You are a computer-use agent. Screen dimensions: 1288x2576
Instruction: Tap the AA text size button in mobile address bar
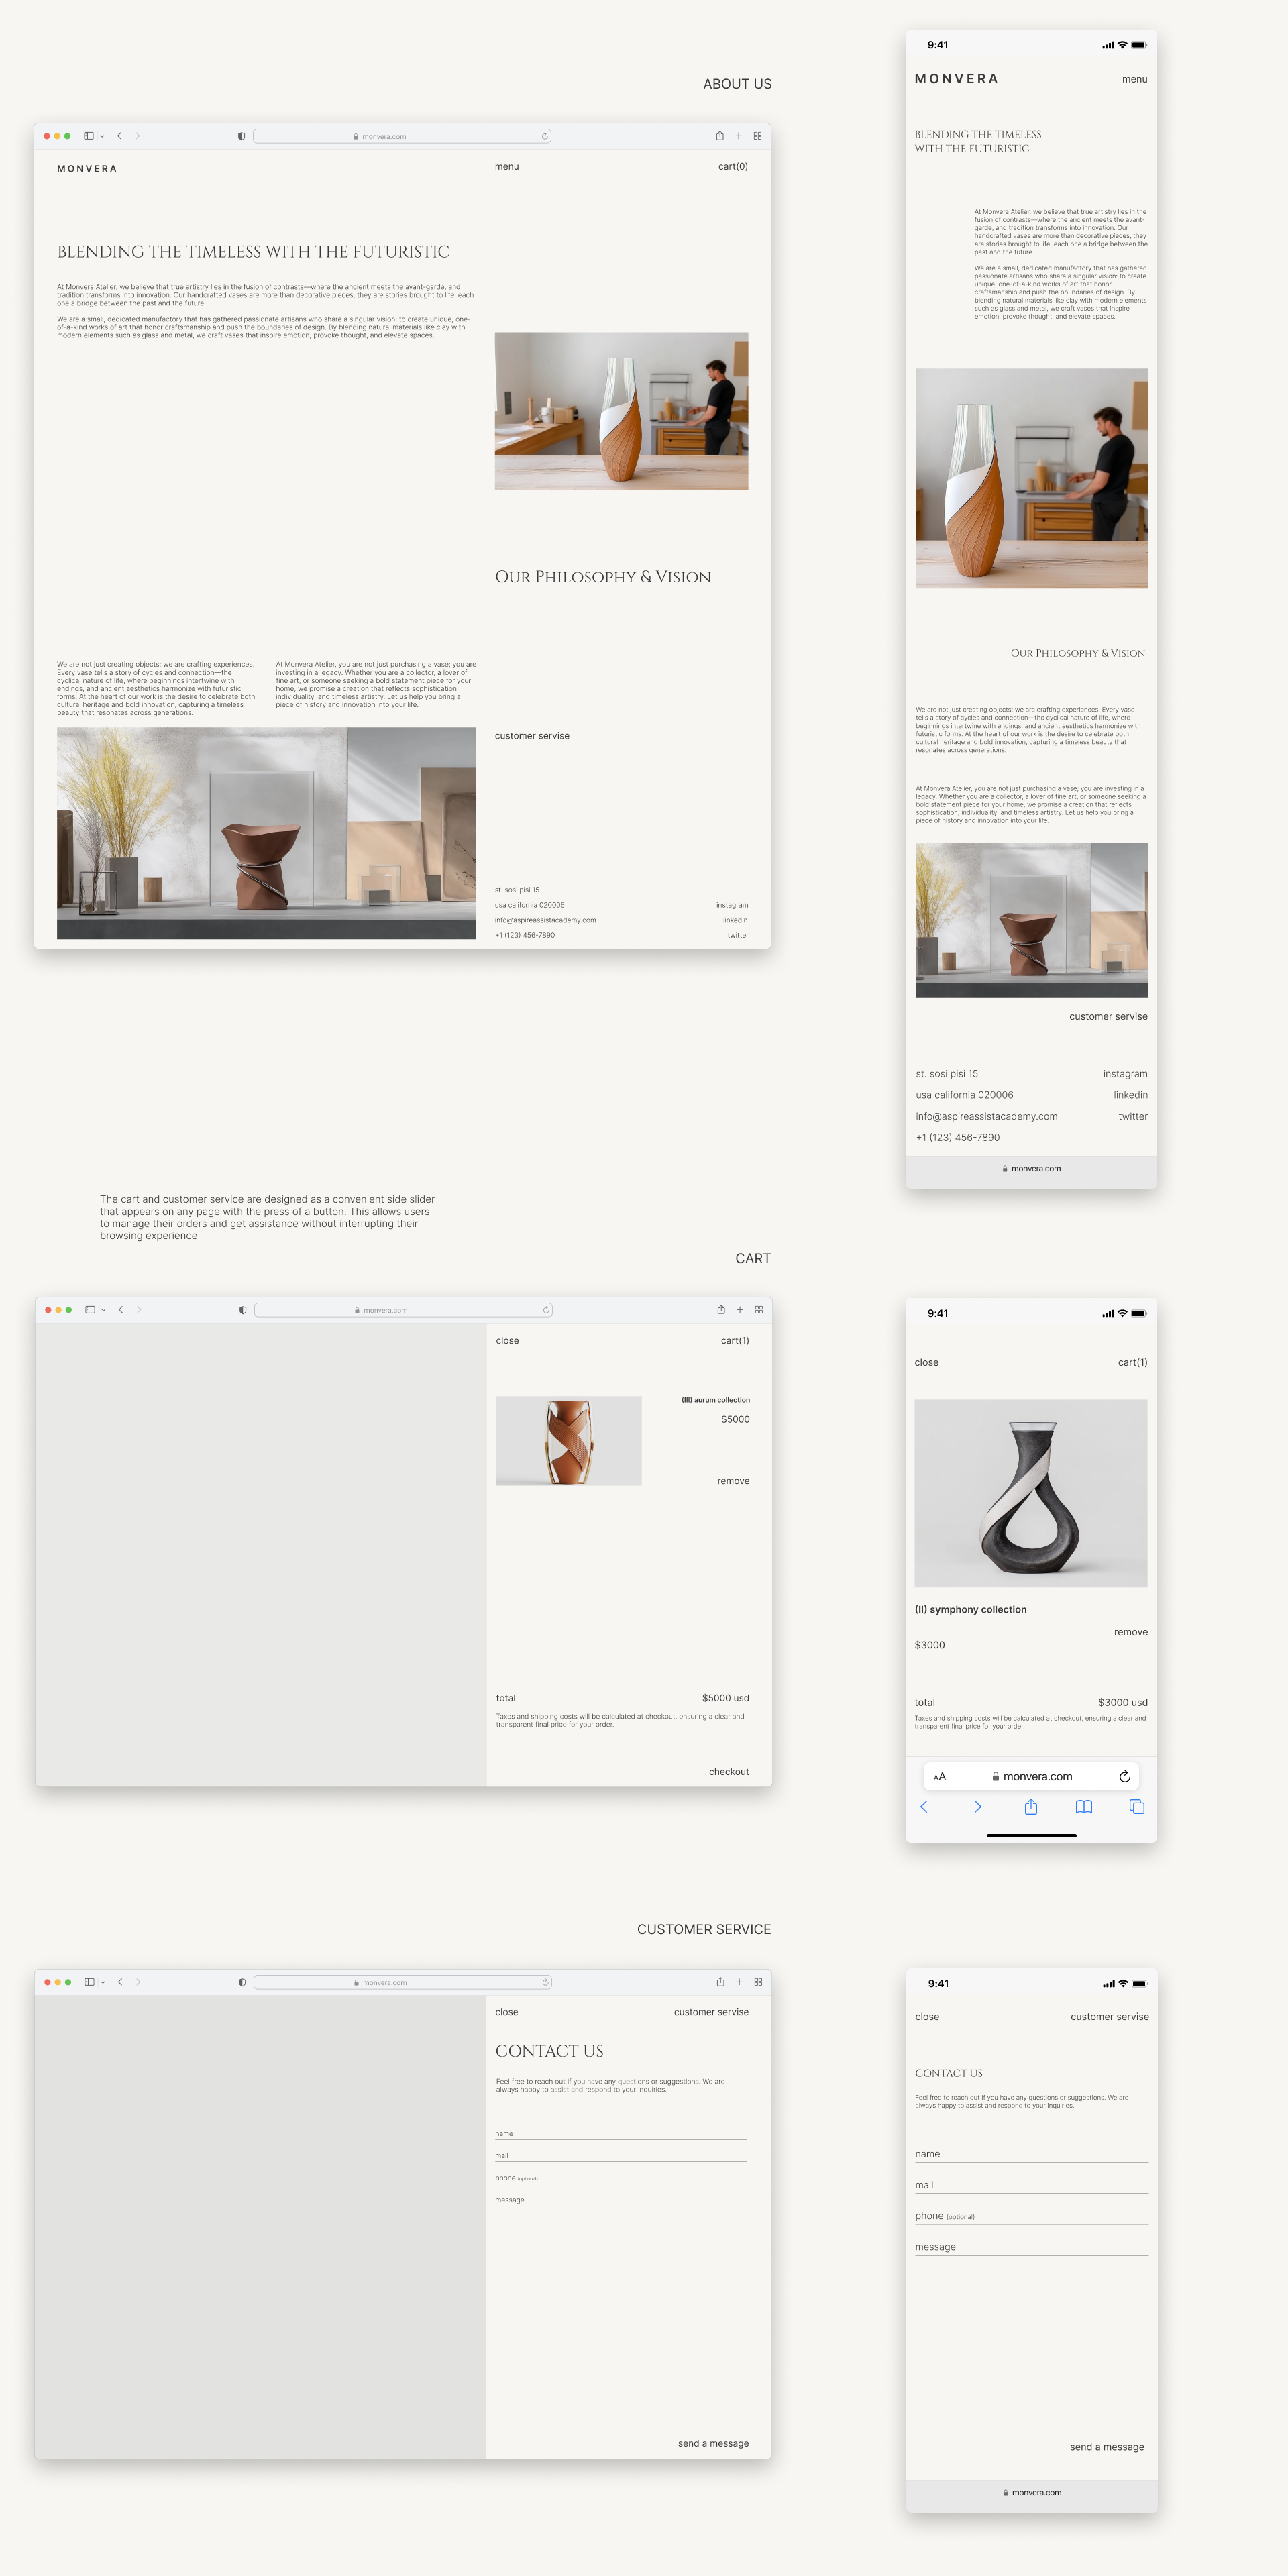[939, 1776]
